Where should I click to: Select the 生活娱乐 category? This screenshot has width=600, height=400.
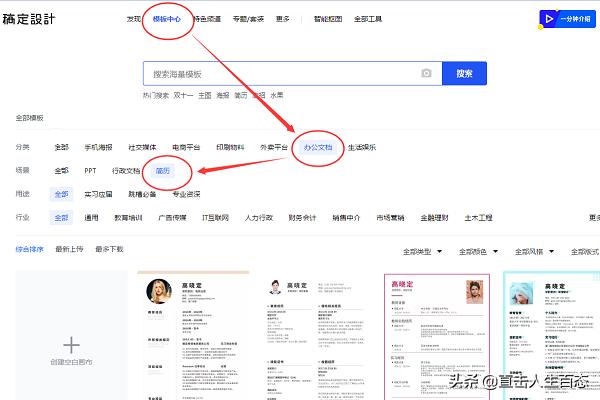pos(362,147)
